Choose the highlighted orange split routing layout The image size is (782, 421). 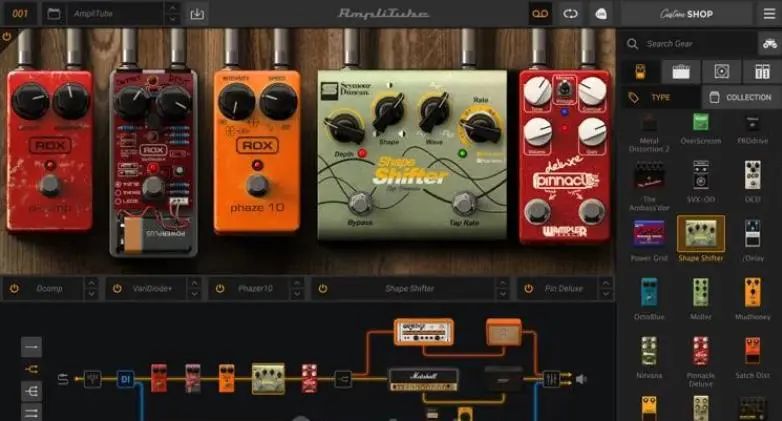(31, 369)
